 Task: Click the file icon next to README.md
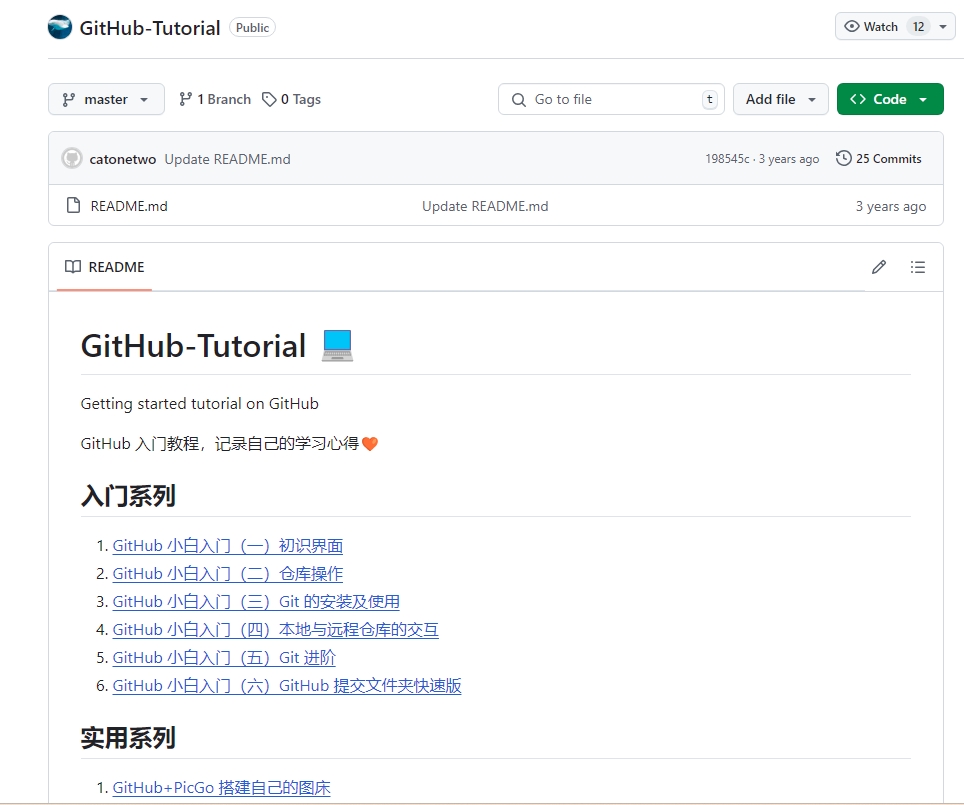pos(73,205)
